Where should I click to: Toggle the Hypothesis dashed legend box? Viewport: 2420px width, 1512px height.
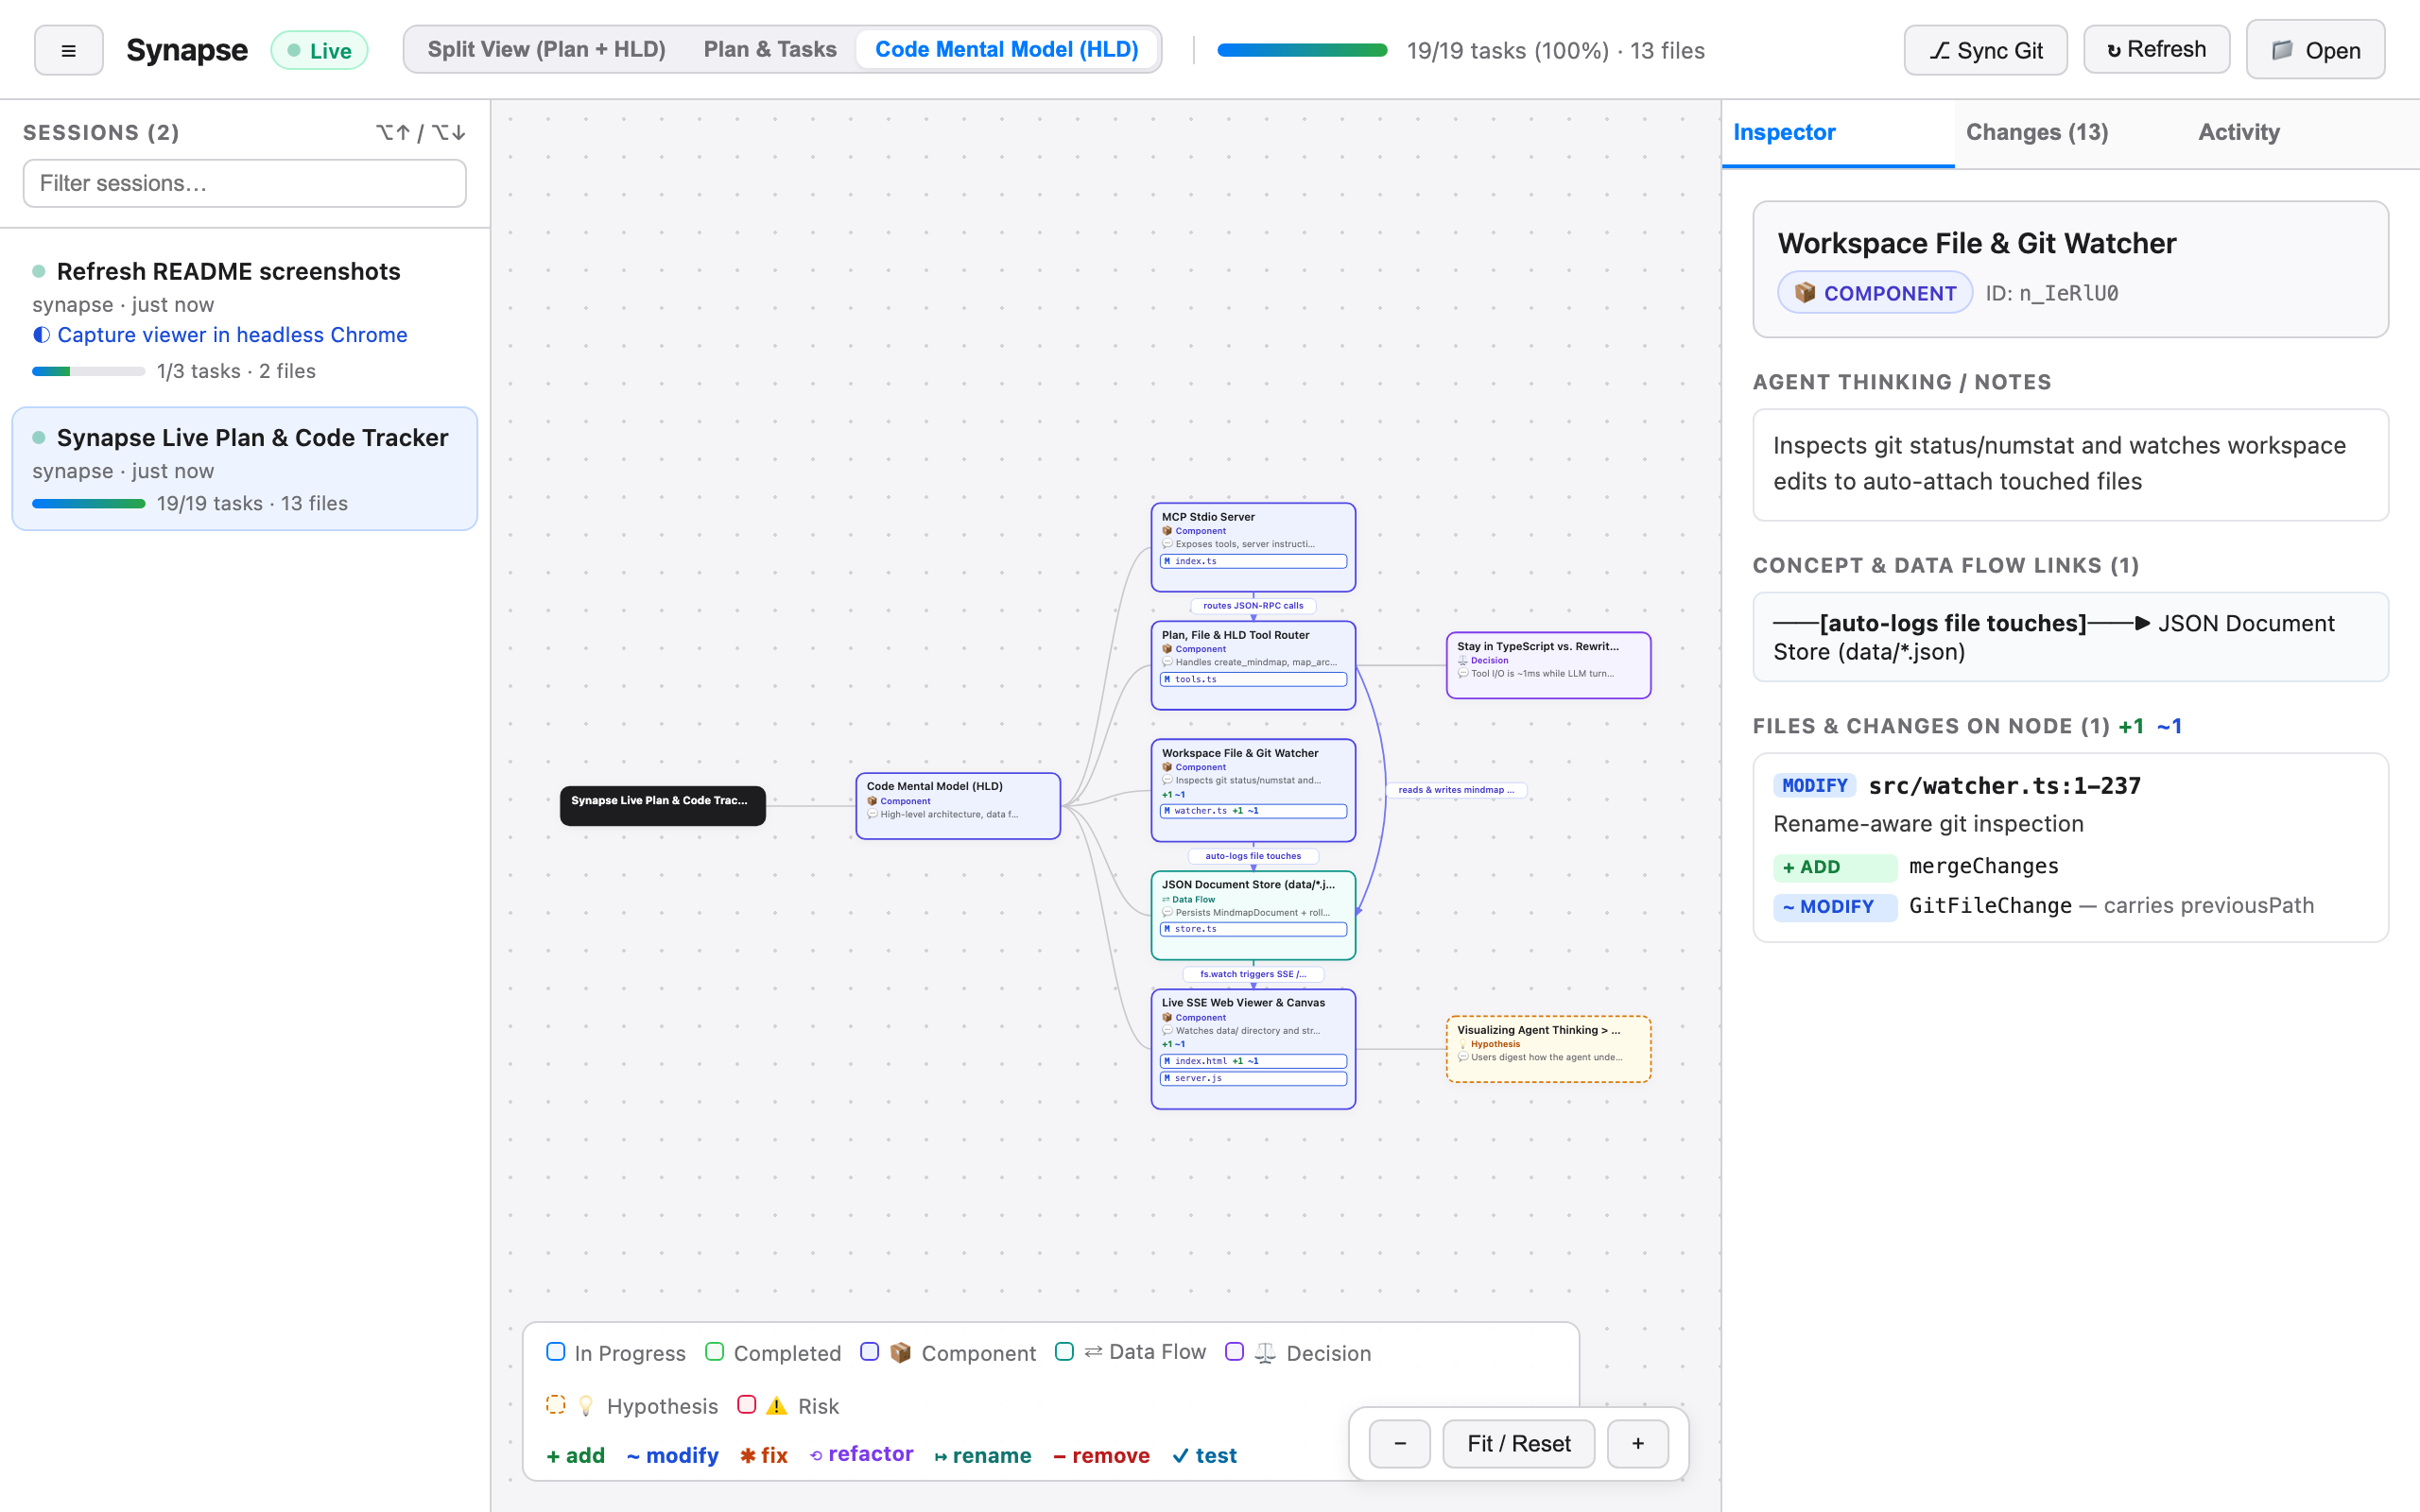click(556, 1405)
